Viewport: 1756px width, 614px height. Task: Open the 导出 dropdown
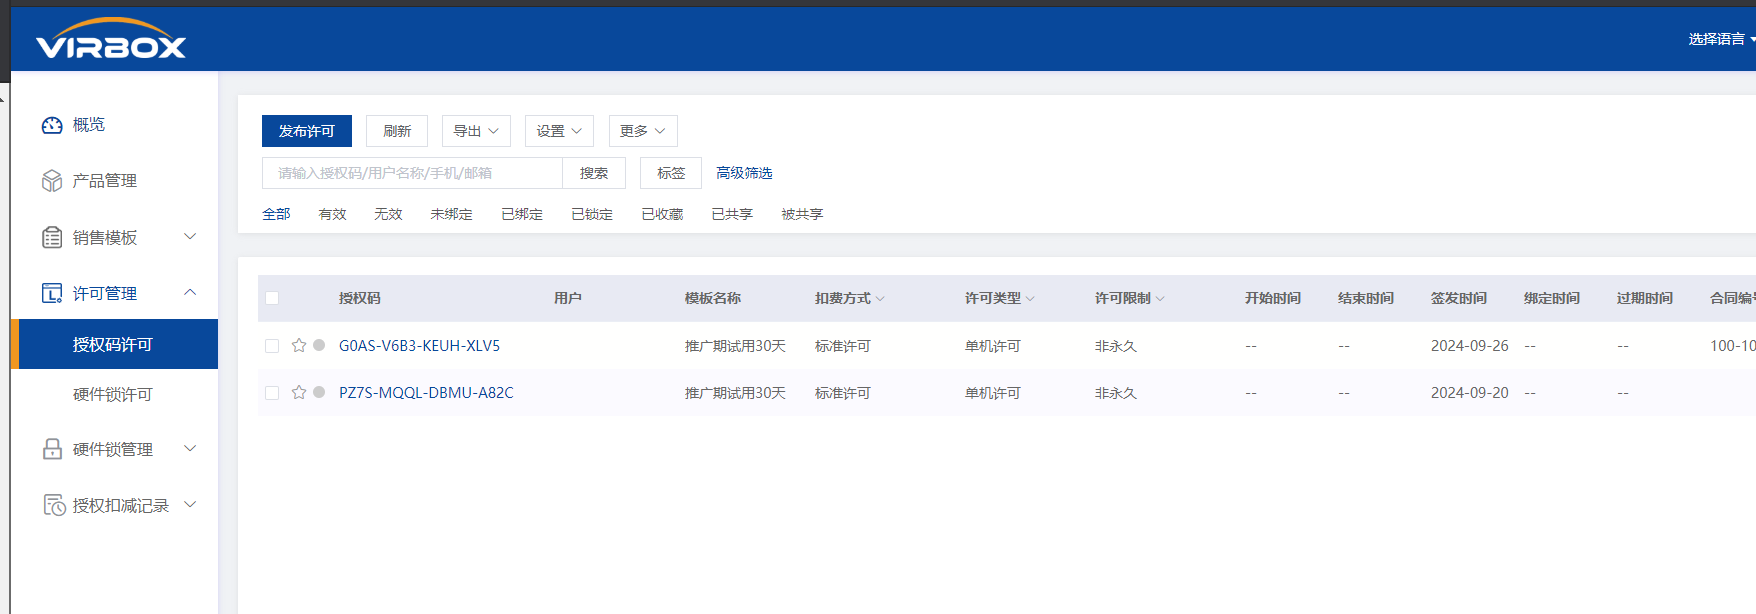click(x=476, y=131)
